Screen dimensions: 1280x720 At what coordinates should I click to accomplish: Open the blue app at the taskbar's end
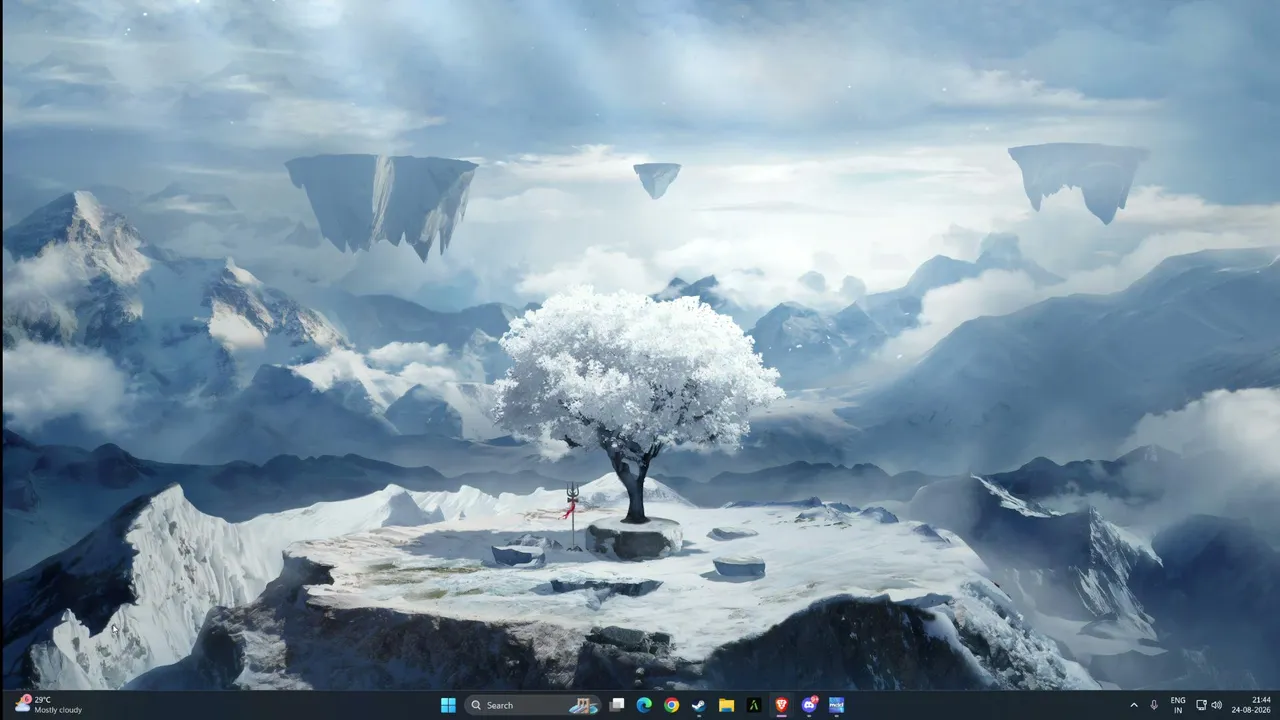pos(836,705)
